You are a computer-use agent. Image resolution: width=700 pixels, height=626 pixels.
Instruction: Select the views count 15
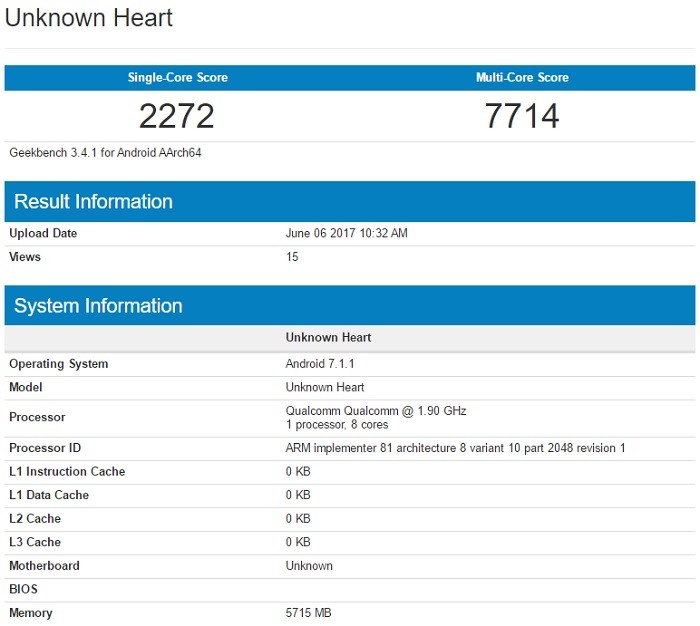pos(292,257)
